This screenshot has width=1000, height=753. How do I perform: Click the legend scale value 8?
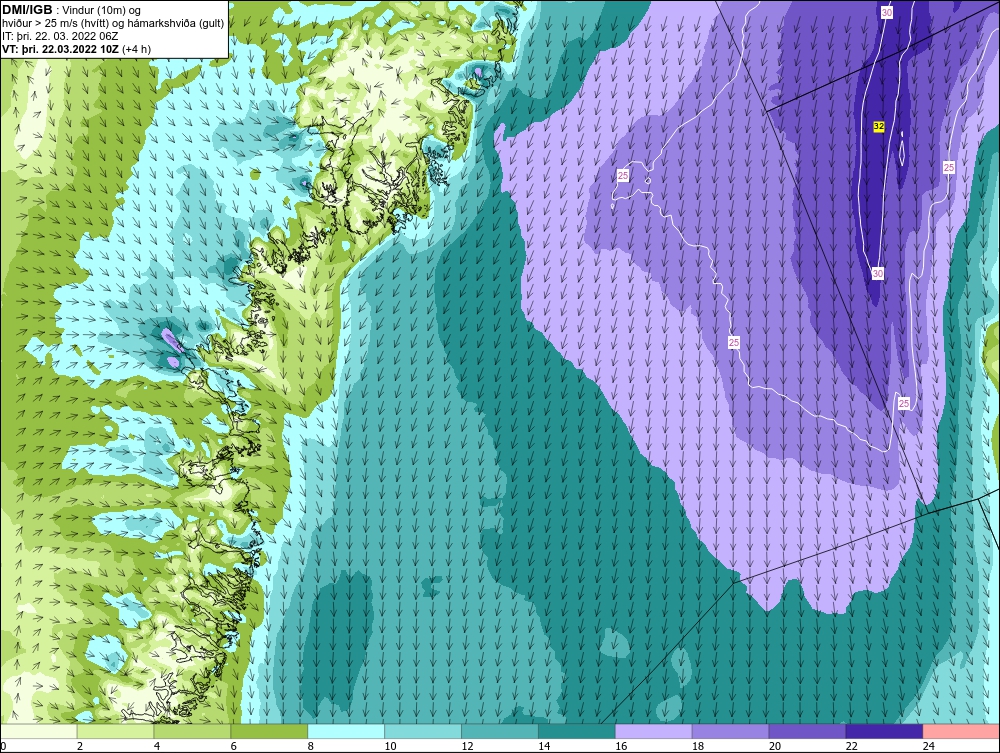(x=311, y=746)
